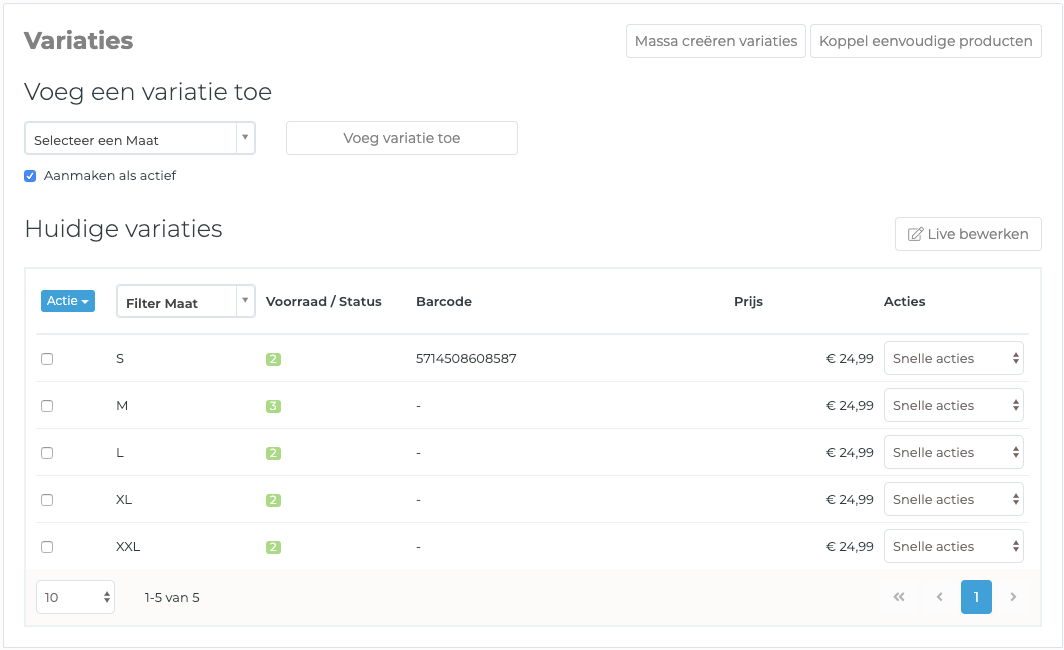Toggle the Aanmaken als actief checkbox
Viewport: 1064px width, 650px height.
[x=30, y=176]
